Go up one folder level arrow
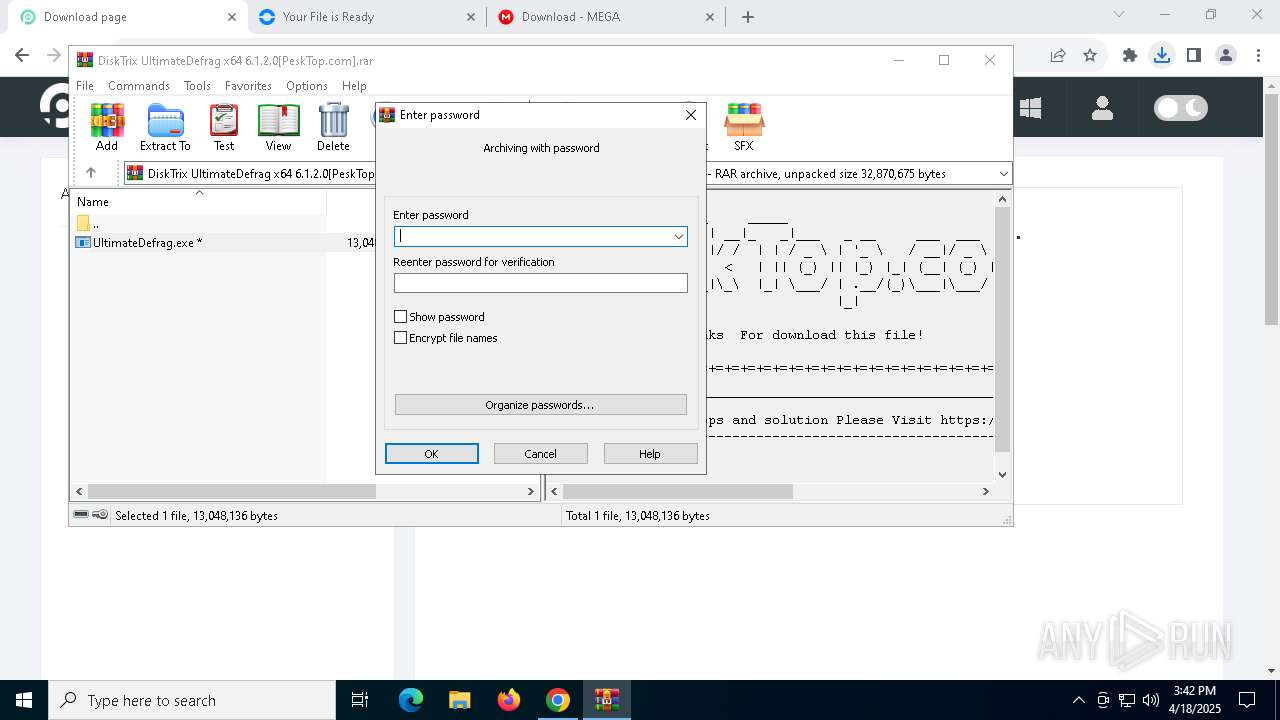Image resolution: width=1280 pixels, height=720 pixels. pos(91,173)
